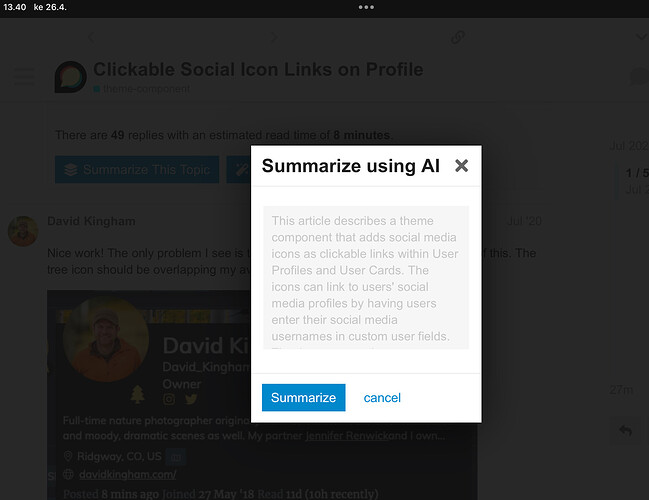
Task: Open the hamburger menu icon
Action: point(24,77)
